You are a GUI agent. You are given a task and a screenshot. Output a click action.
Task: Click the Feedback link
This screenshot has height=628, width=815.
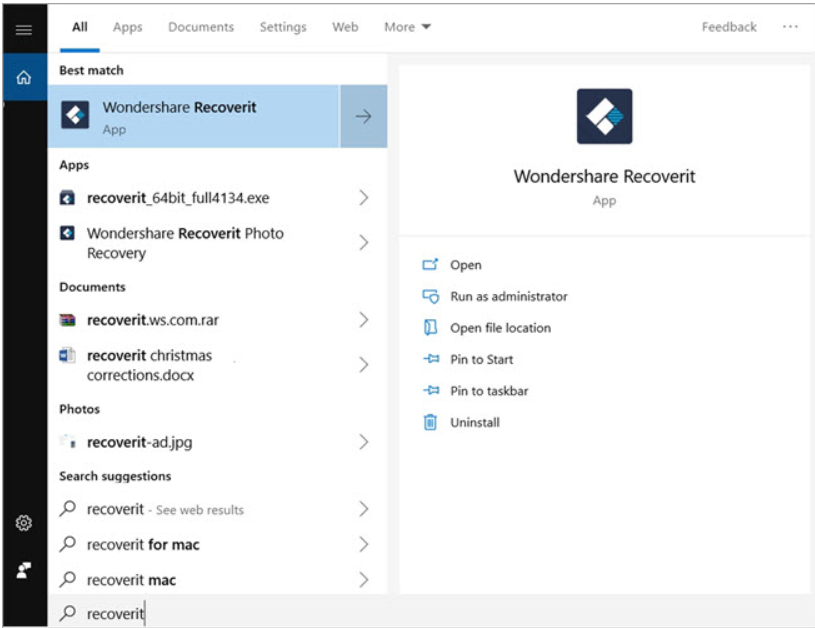pos(729,27)
